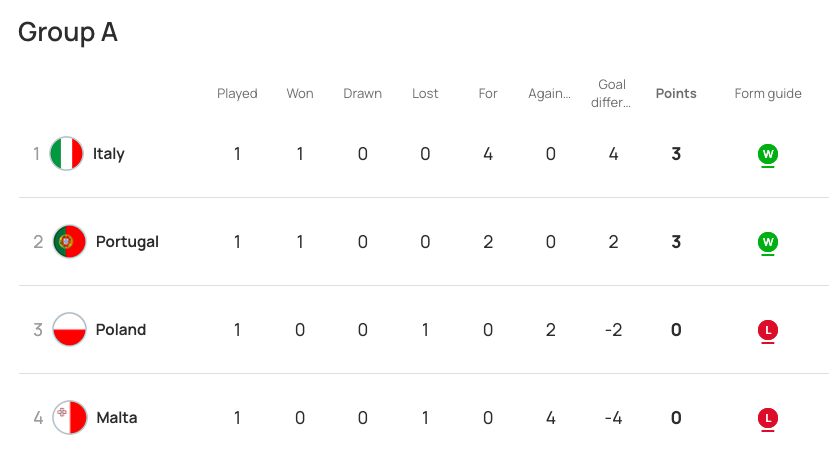Click Portugal's green W form badge
This screenshot has height=461, width=836.
pos(767,242)
